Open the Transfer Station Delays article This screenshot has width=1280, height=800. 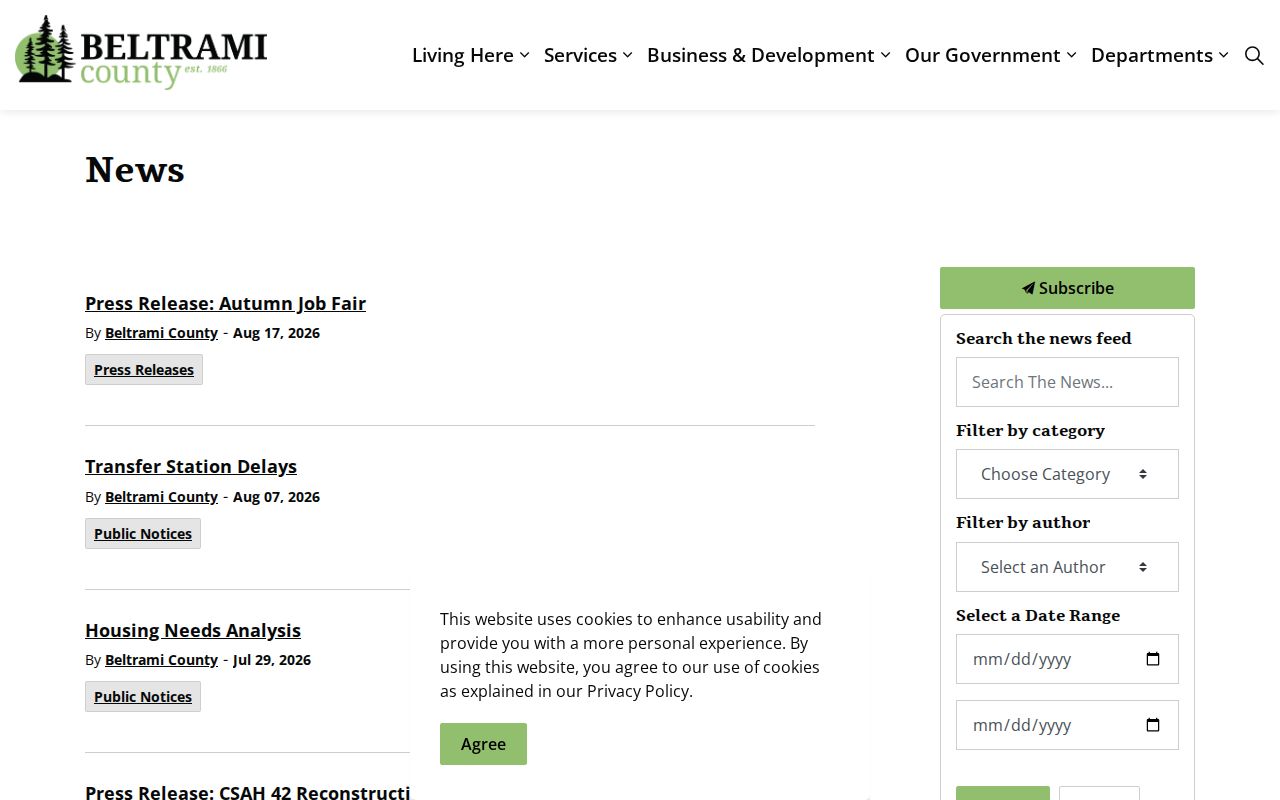[191, 466]
